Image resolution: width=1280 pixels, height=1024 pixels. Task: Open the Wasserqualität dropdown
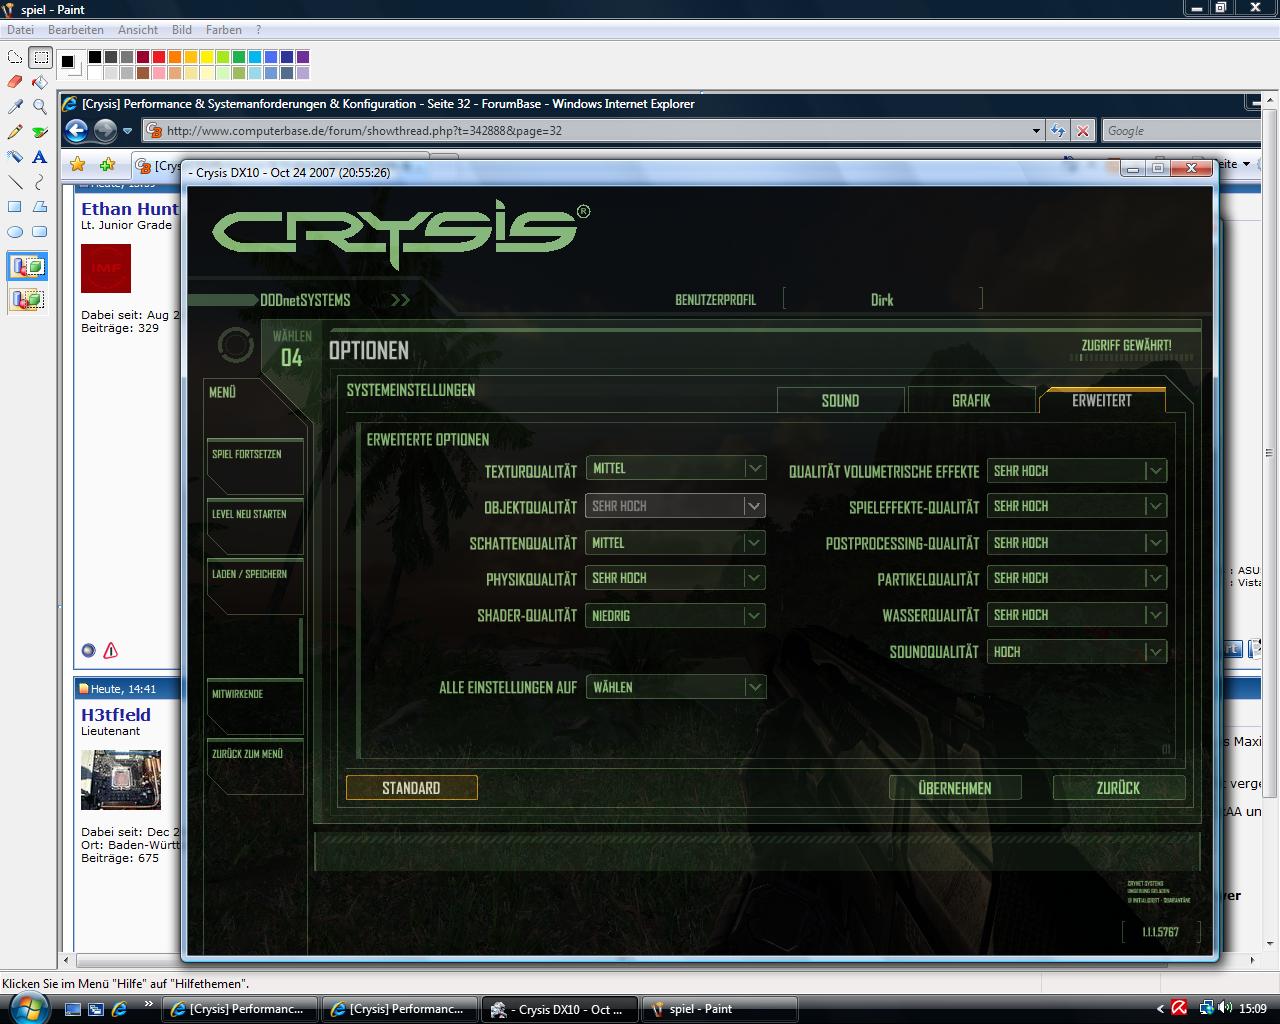point(1077,615)
